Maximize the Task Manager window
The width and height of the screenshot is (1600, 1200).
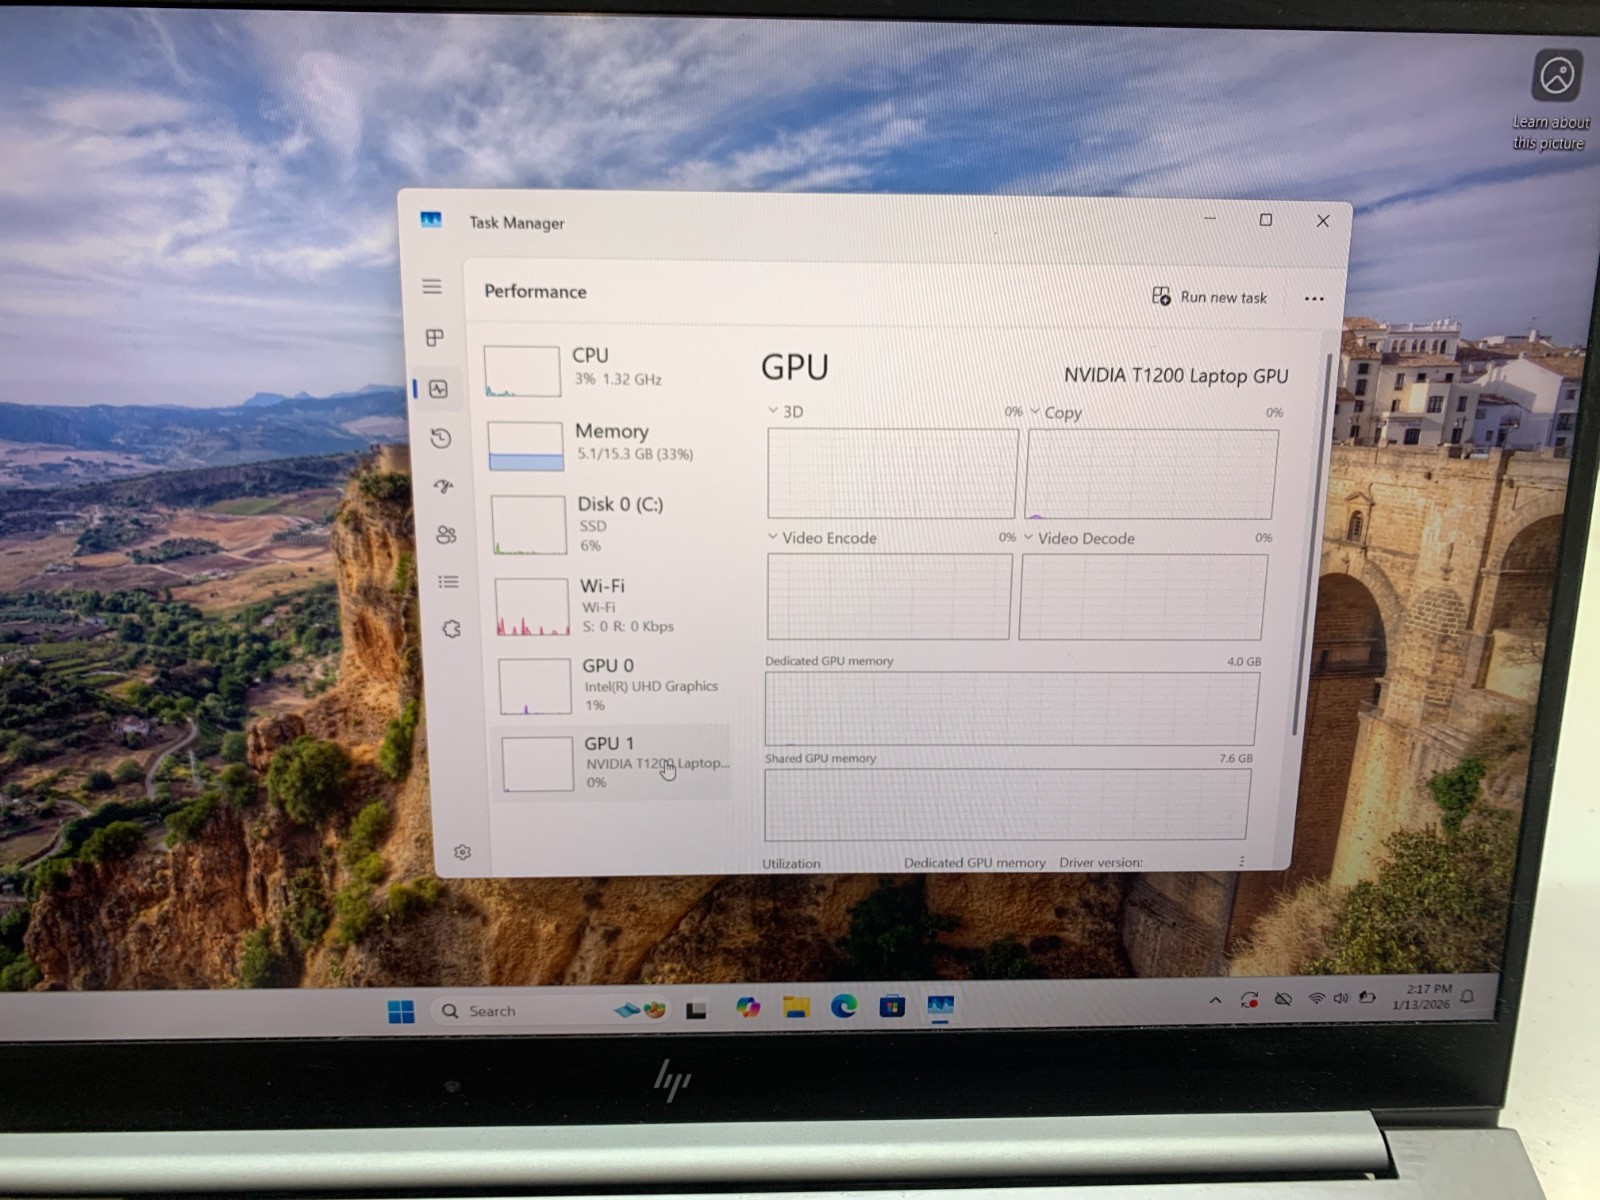pos(1265,220)
